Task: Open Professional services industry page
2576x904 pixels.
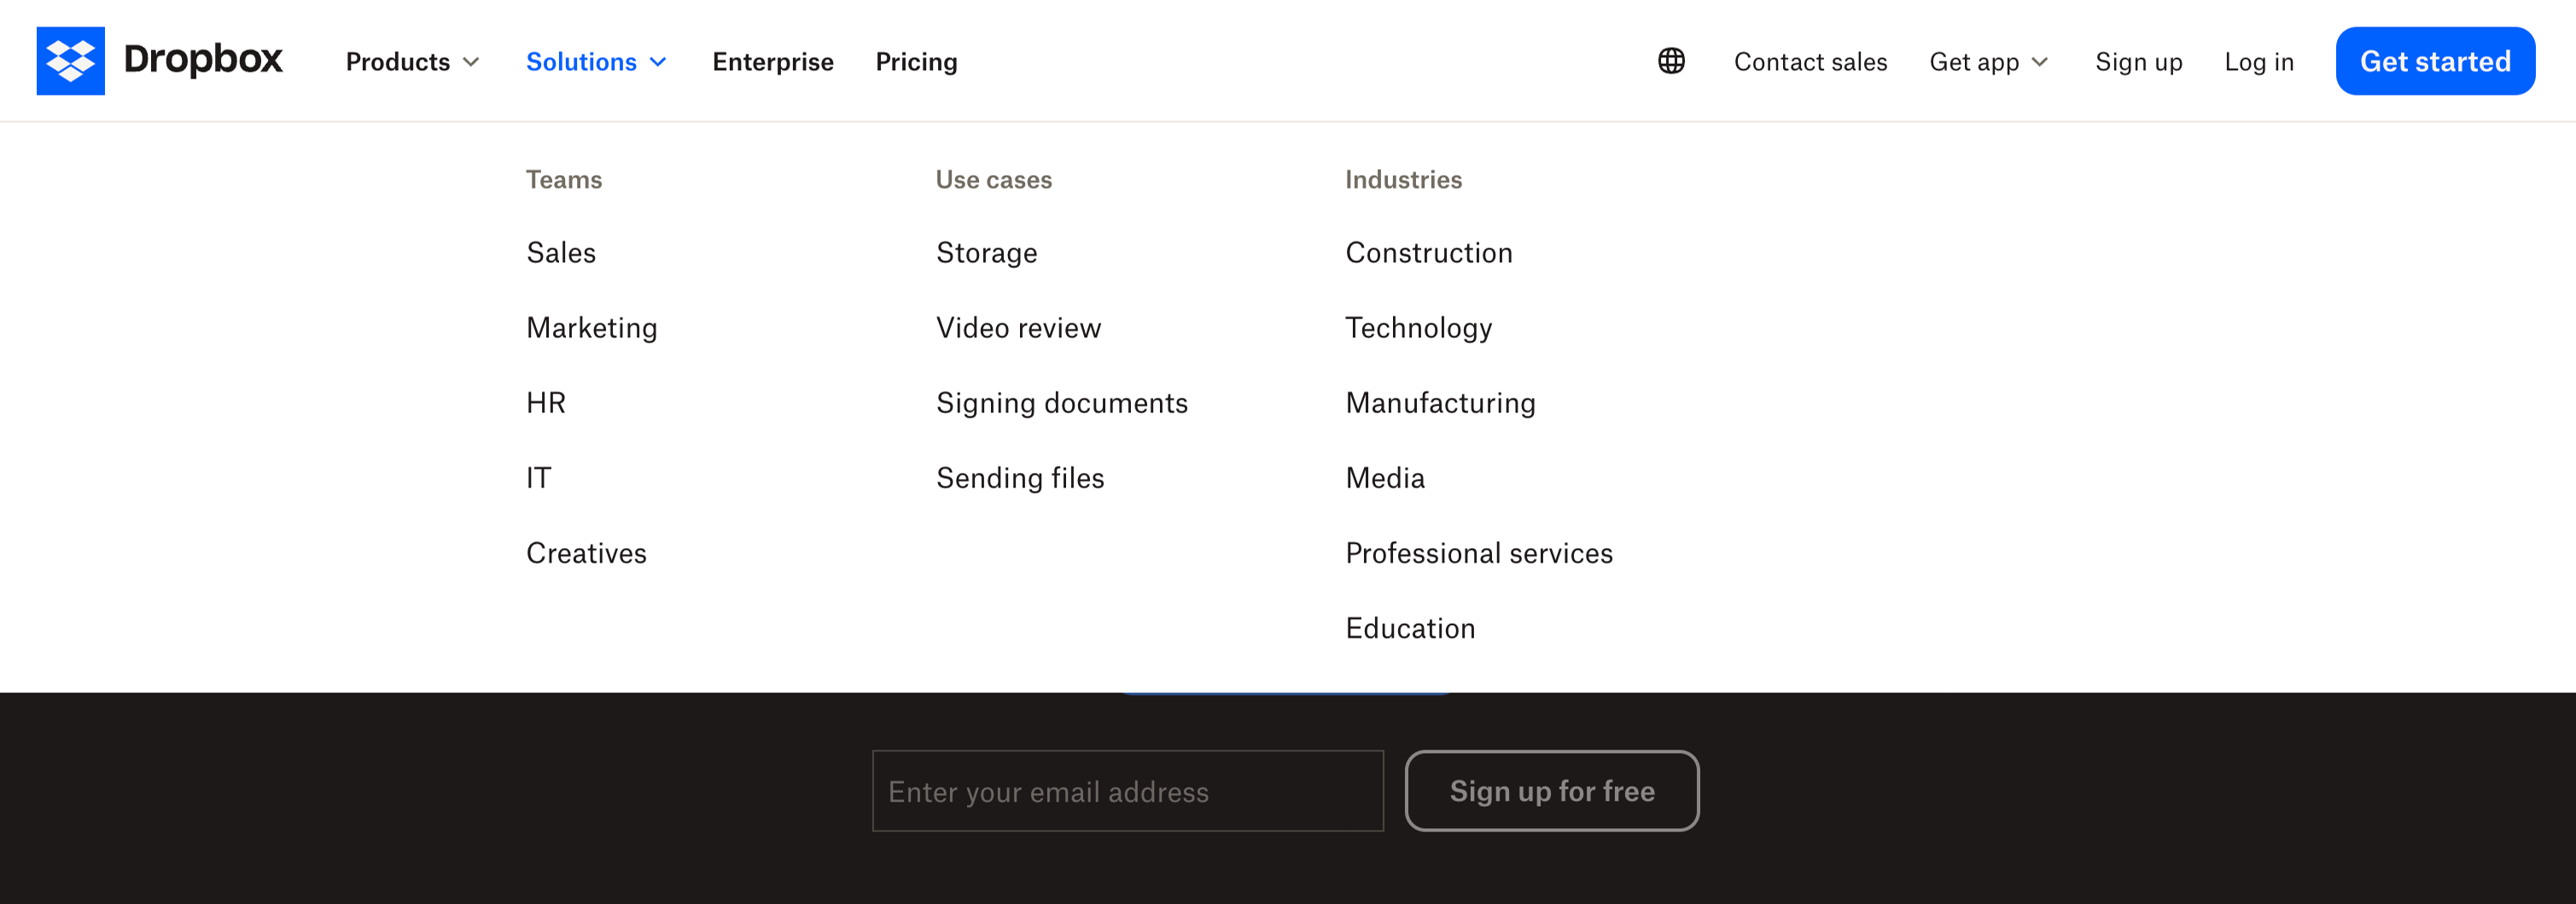Action: 1478,553
